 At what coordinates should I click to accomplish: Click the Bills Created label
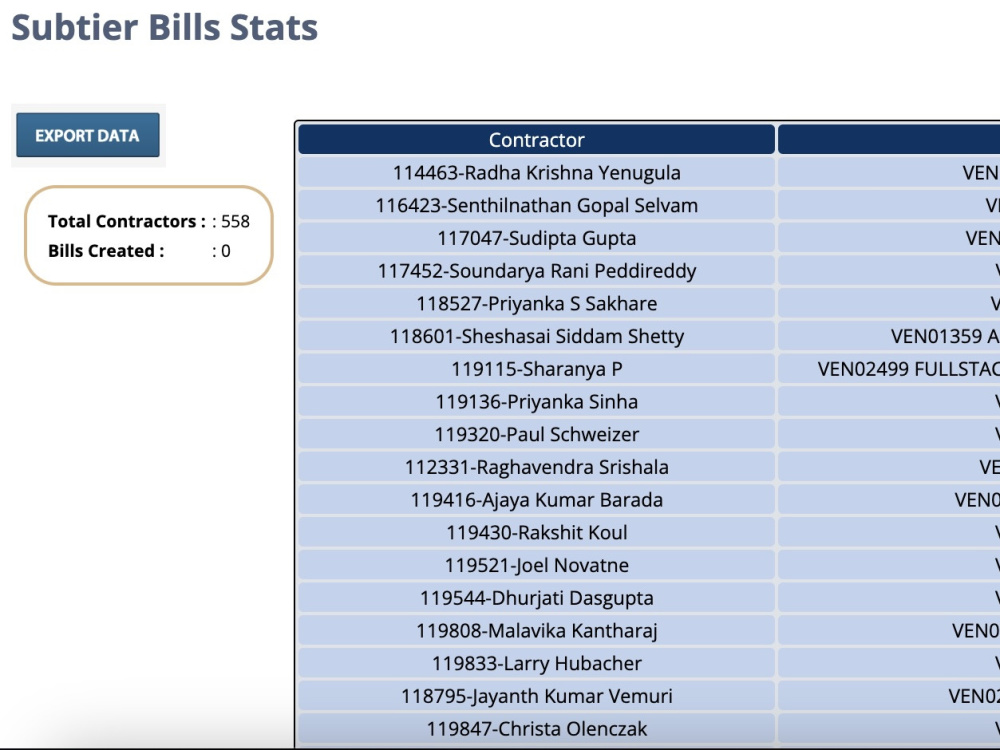(x=106, y=251)
